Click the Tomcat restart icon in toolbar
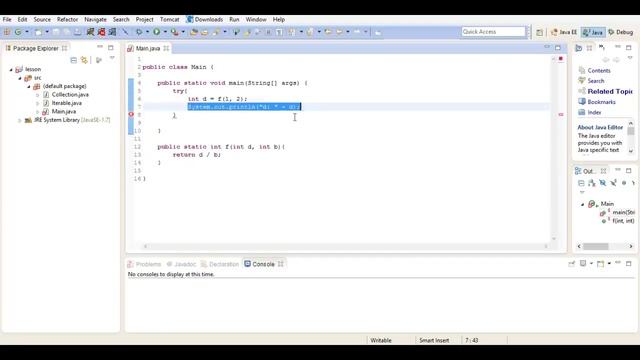Image resolution: width=640 pixels, height=360 pixels. 112,32
